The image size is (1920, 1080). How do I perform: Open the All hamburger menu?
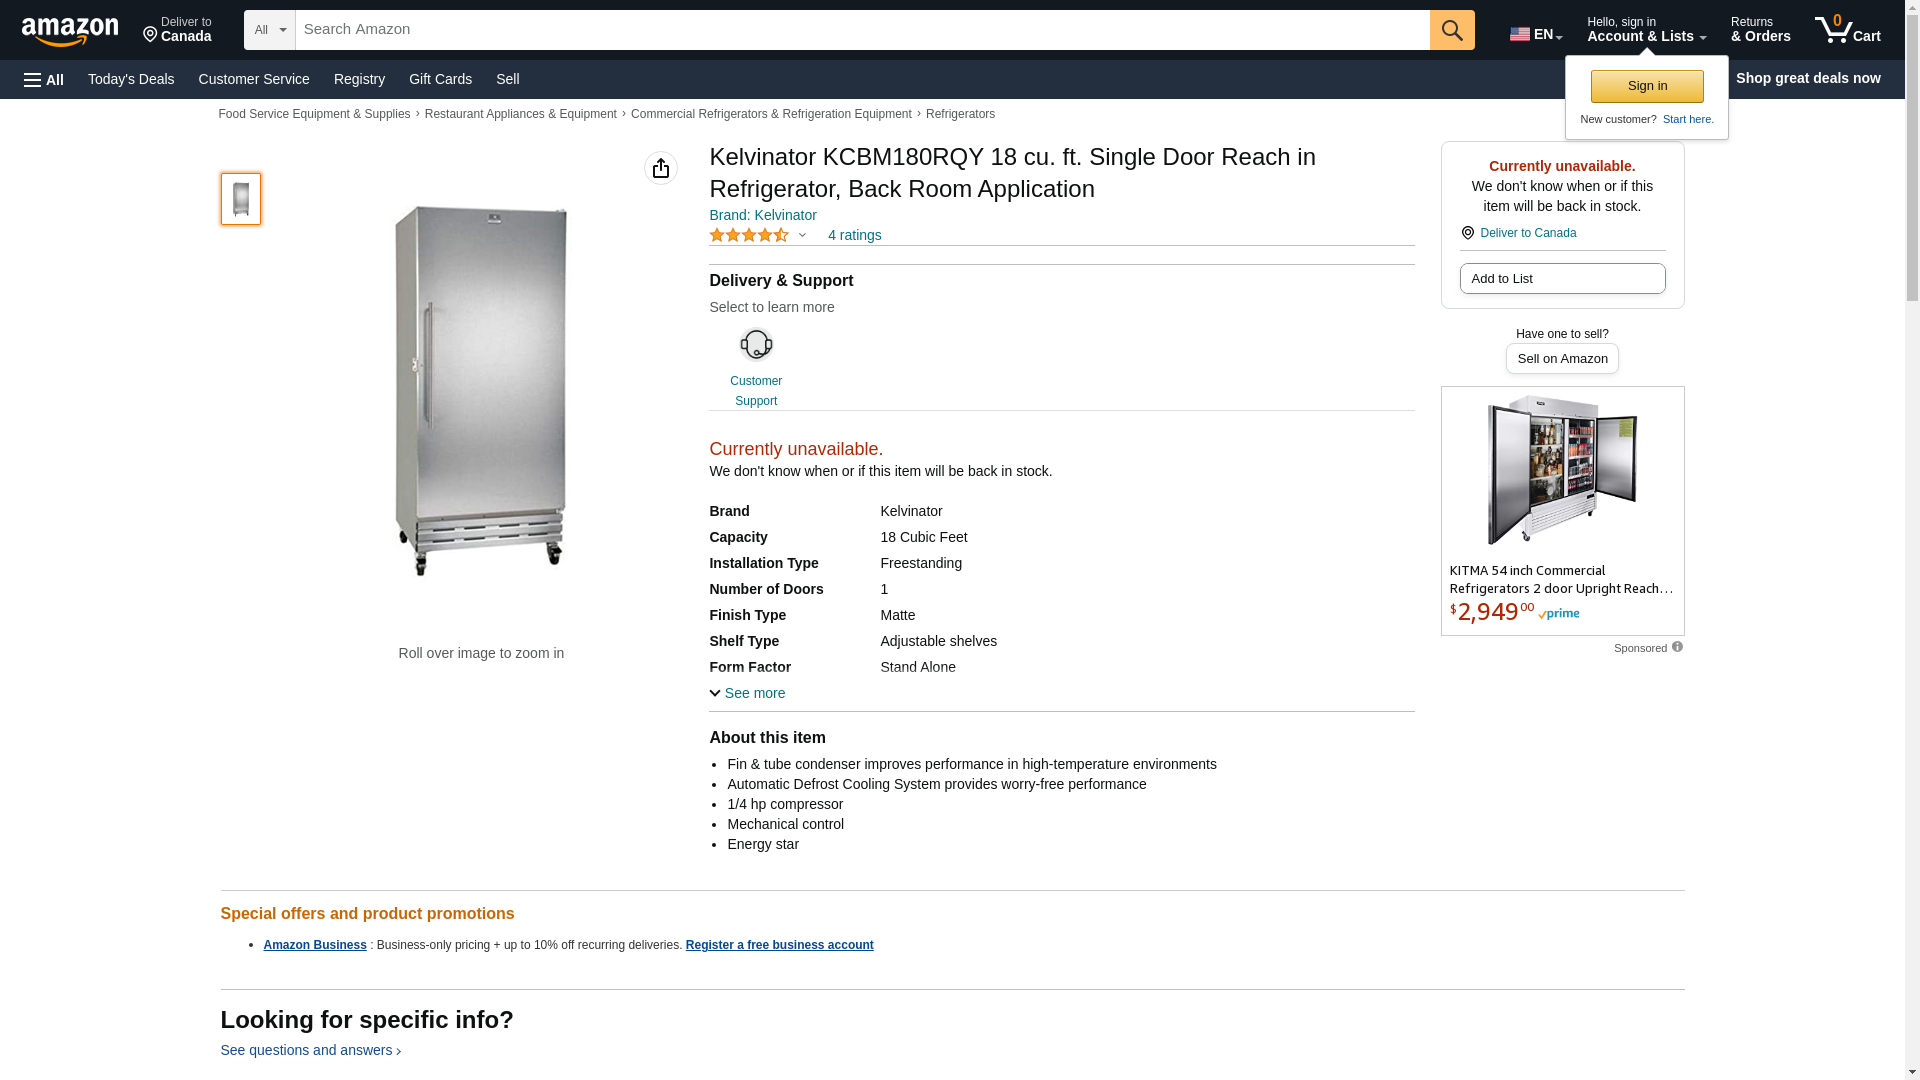44,79
